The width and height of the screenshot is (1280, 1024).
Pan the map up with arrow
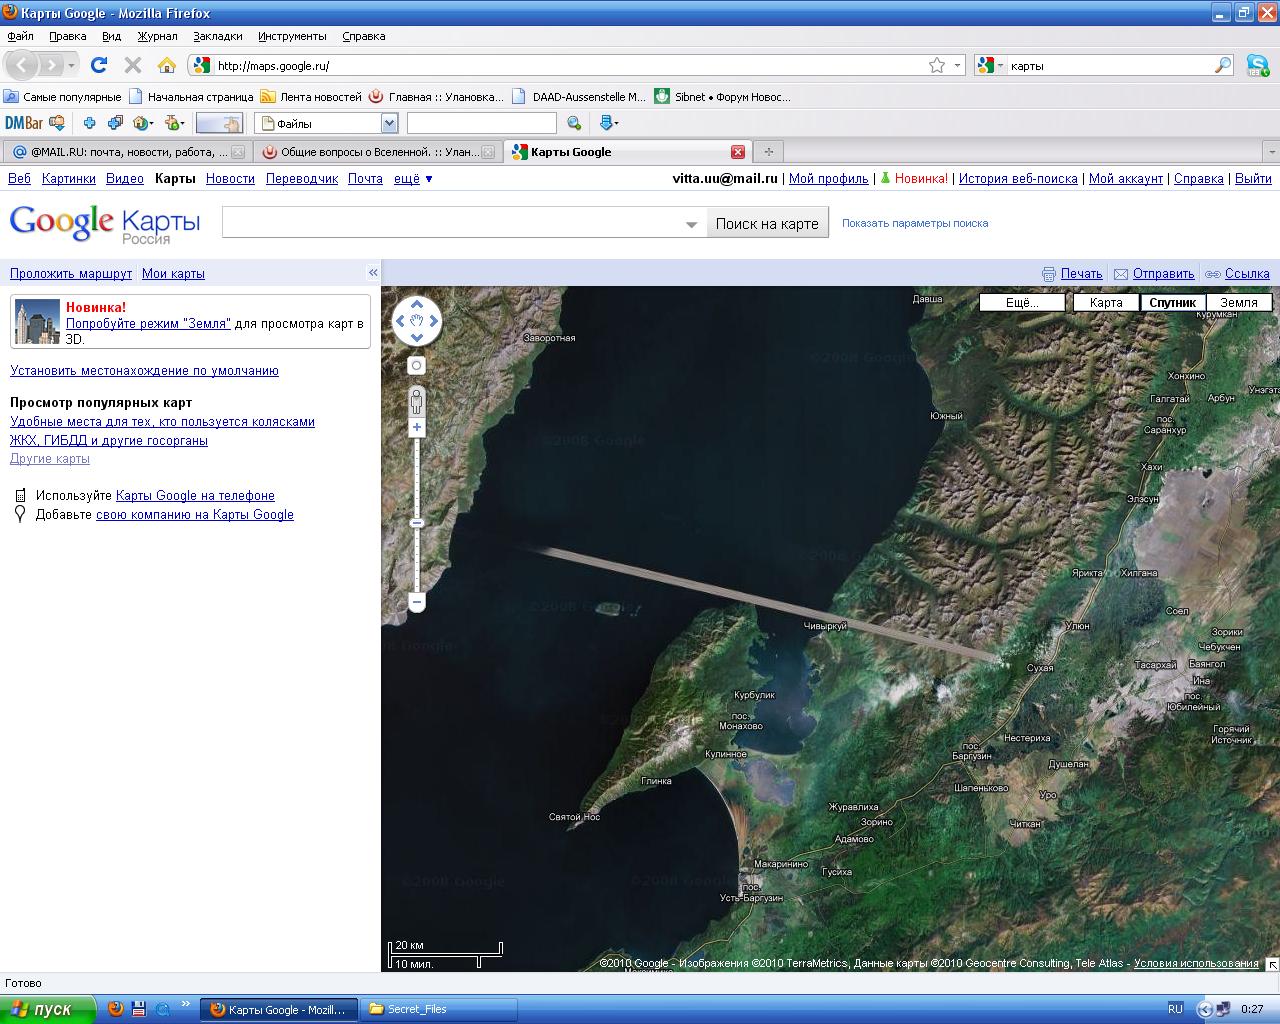(417, 304)
